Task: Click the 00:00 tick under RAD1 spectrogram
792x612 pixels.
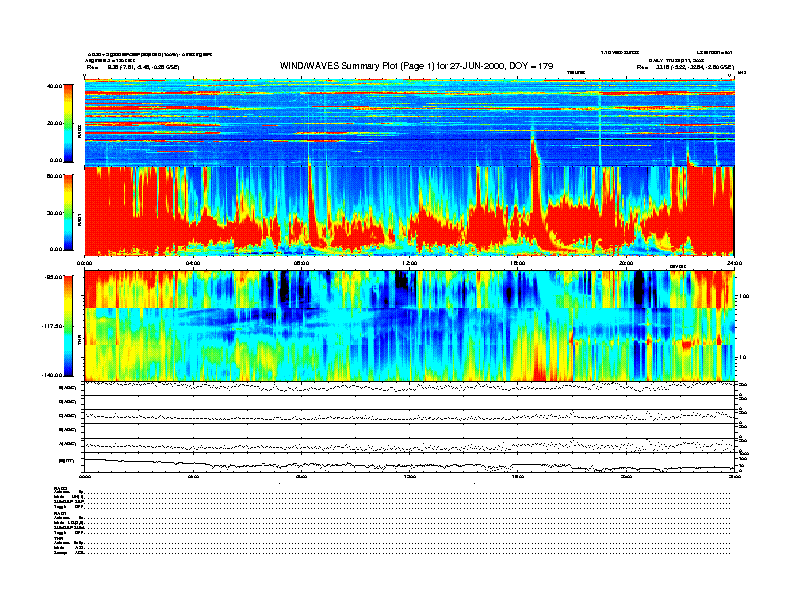Action: pyautogui.click(x=84, y=263)
